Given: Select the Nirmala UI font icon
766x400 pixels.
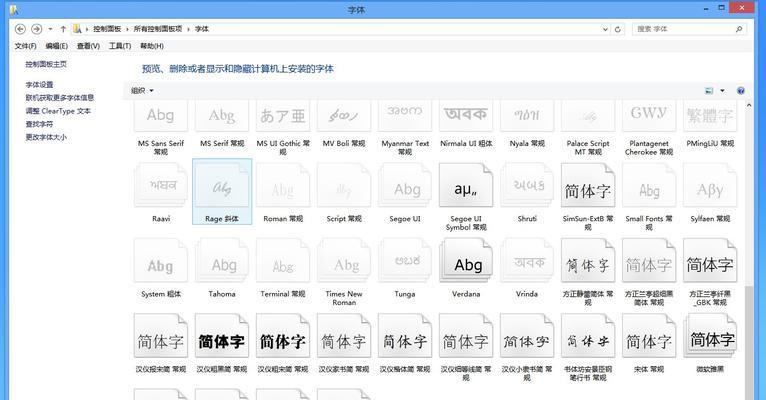Looking at the screenshot, I should pos(466,116).
